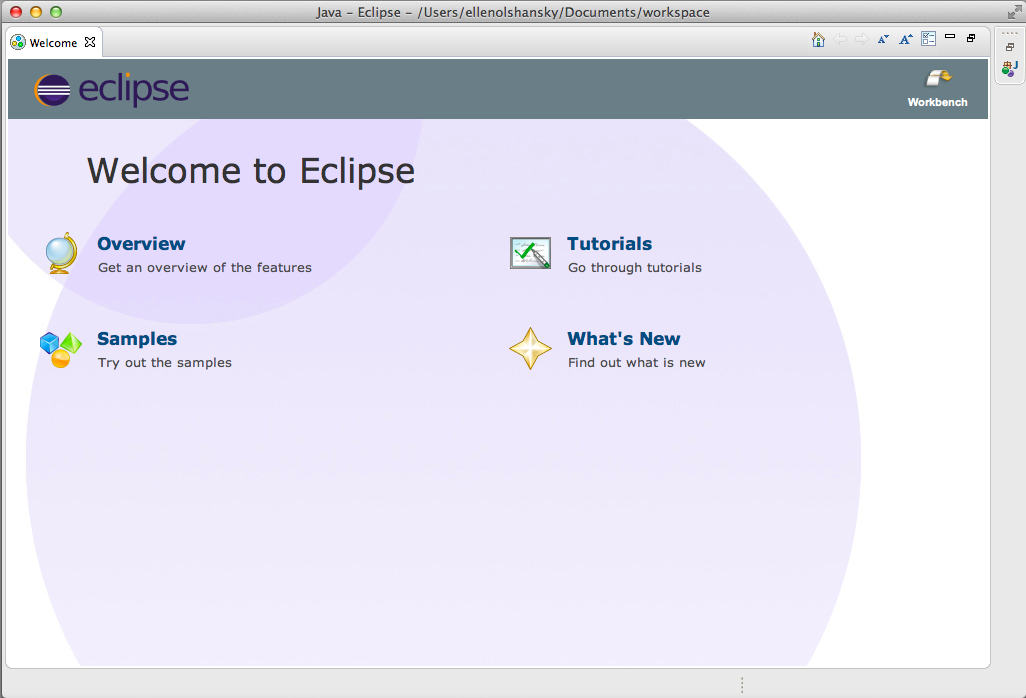Select the What's New star icon

tap(530, 348)
